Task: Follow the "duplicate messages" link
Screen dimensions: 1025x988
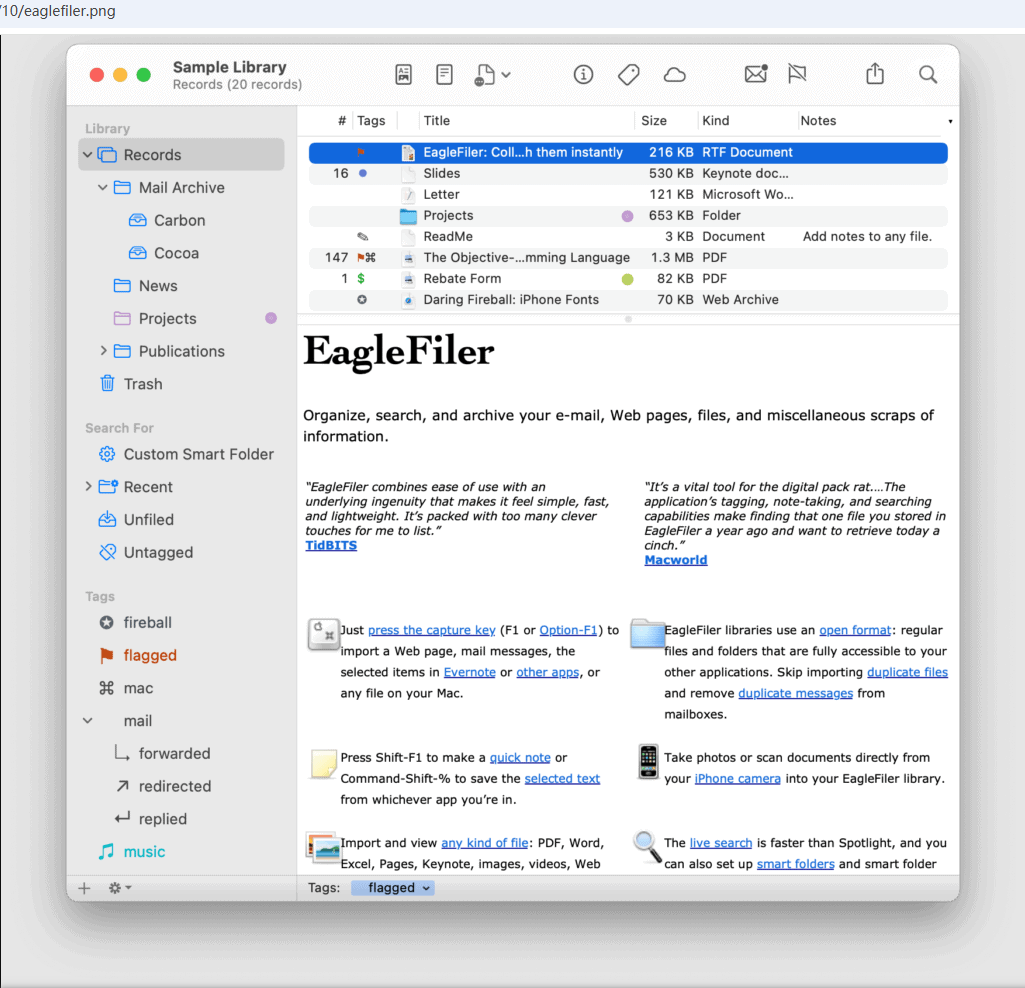Action: coord(796,693)
